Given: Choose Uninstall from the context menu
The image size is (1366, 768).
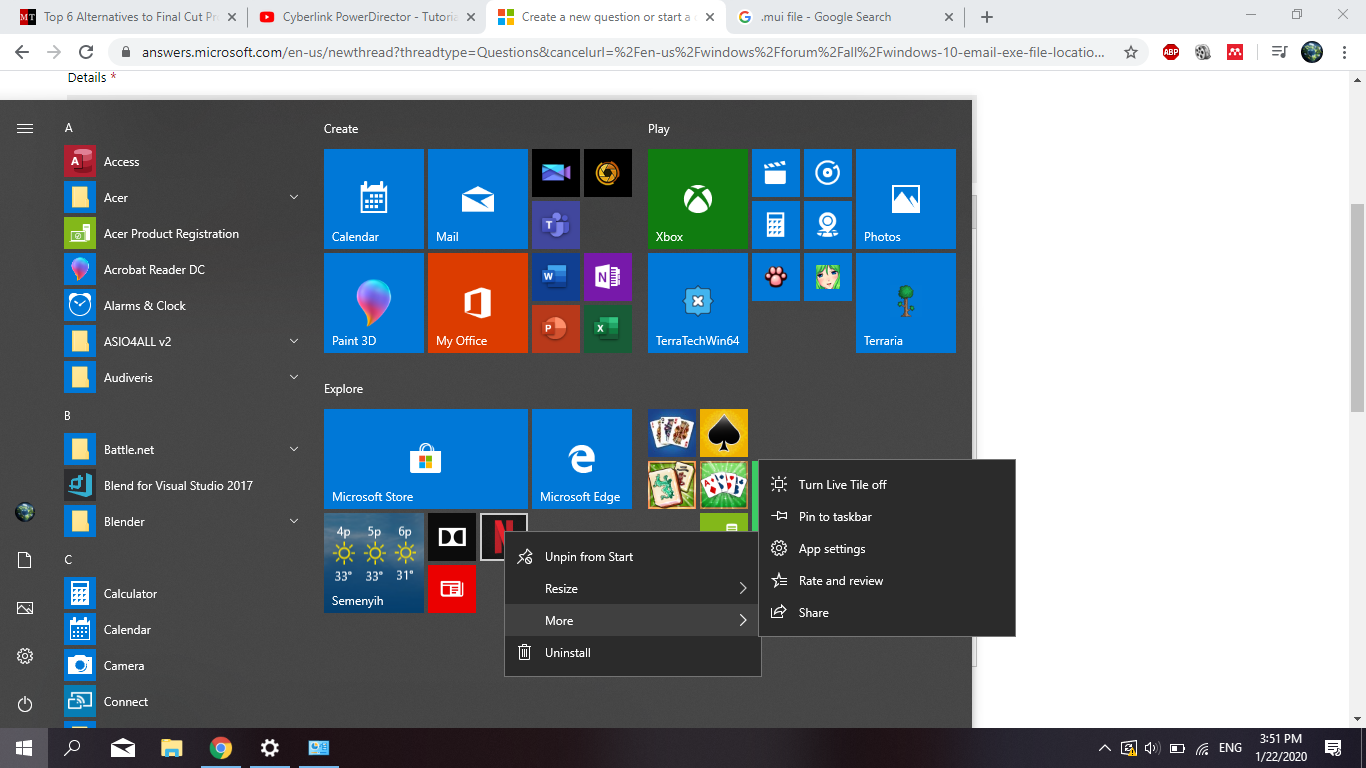Looking at the screenshot, I should 633,653.
